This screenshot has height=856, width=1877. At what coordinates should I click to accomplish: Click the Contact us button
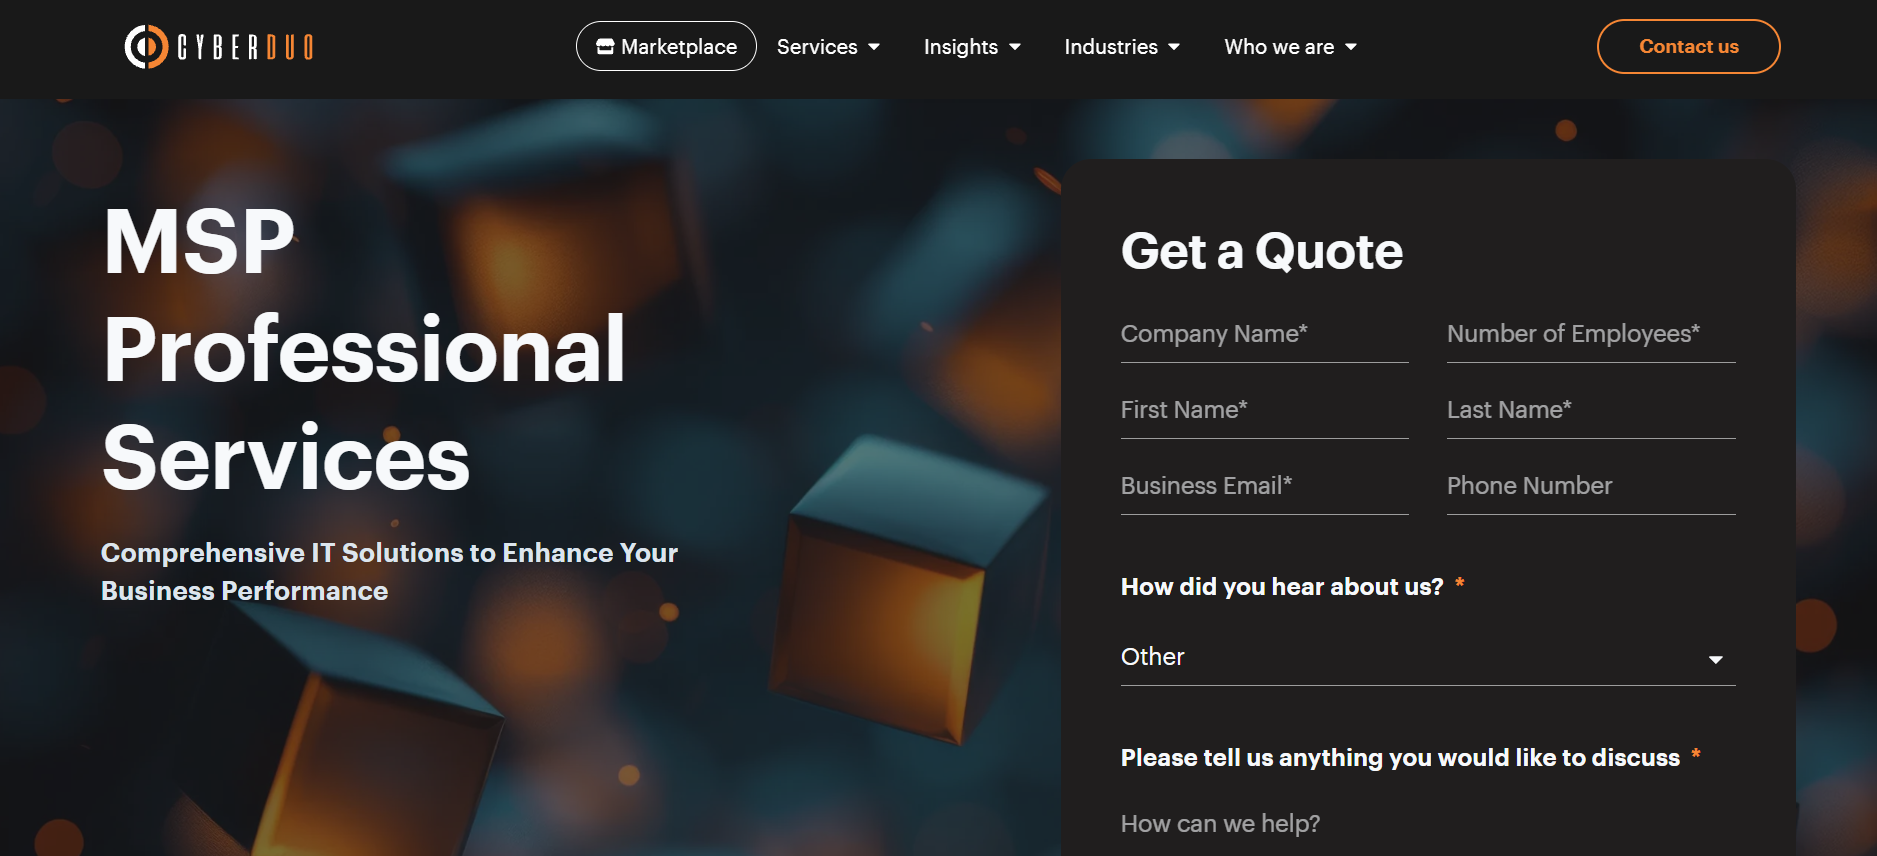[x=1688, y=46]
